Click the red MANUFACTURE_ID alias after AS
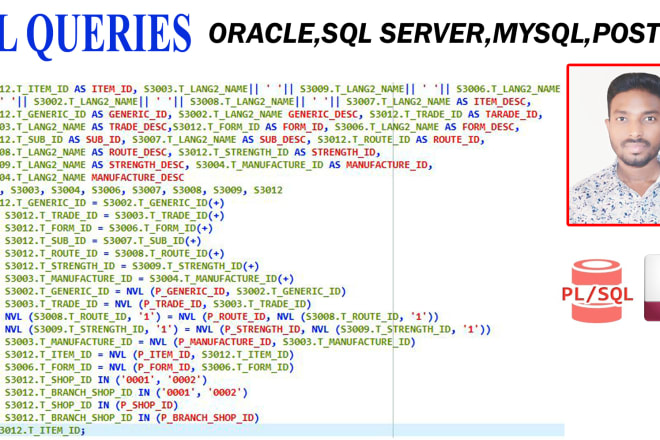This screenshot has height=440, width=660. tap(386, 165)
